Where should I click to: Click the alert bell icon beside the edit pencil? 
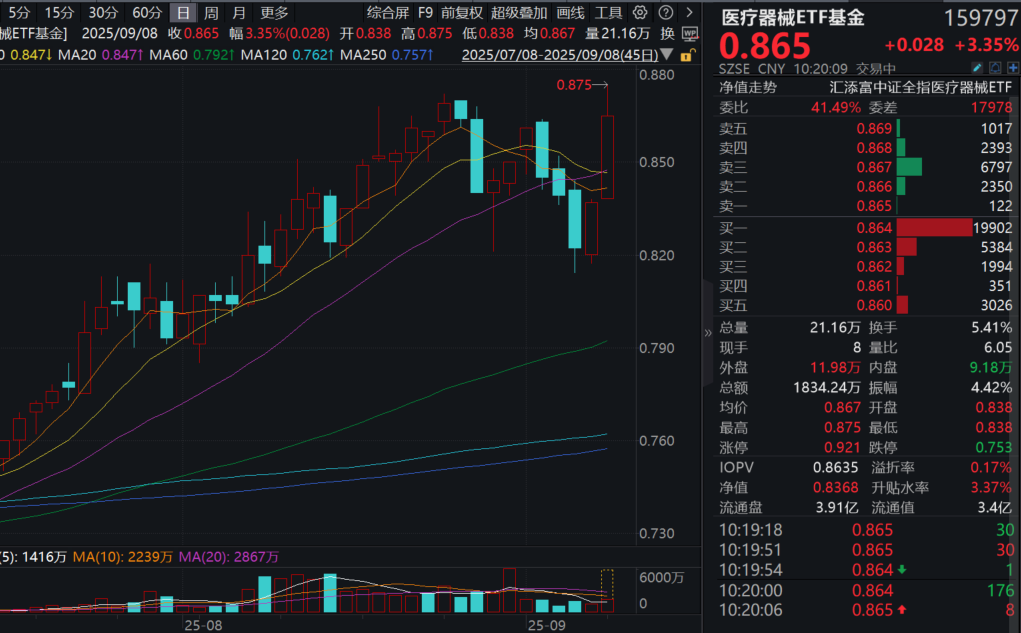pos(995,67)
